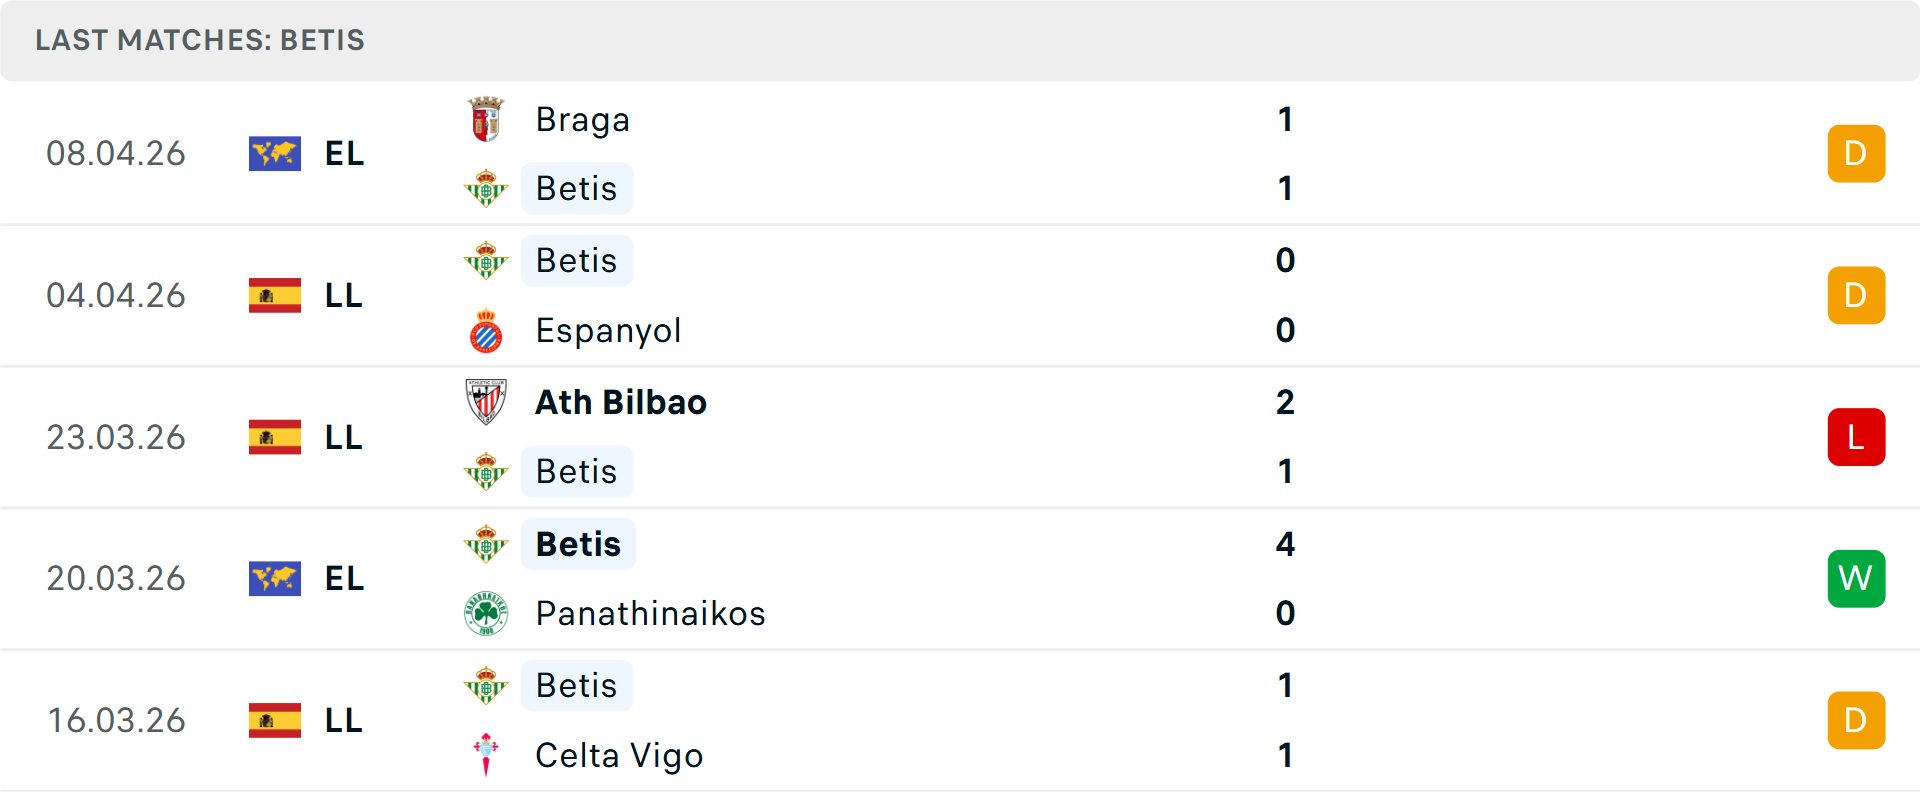
Task: Expand the Braga vs Betis match row
Action: 960,153
